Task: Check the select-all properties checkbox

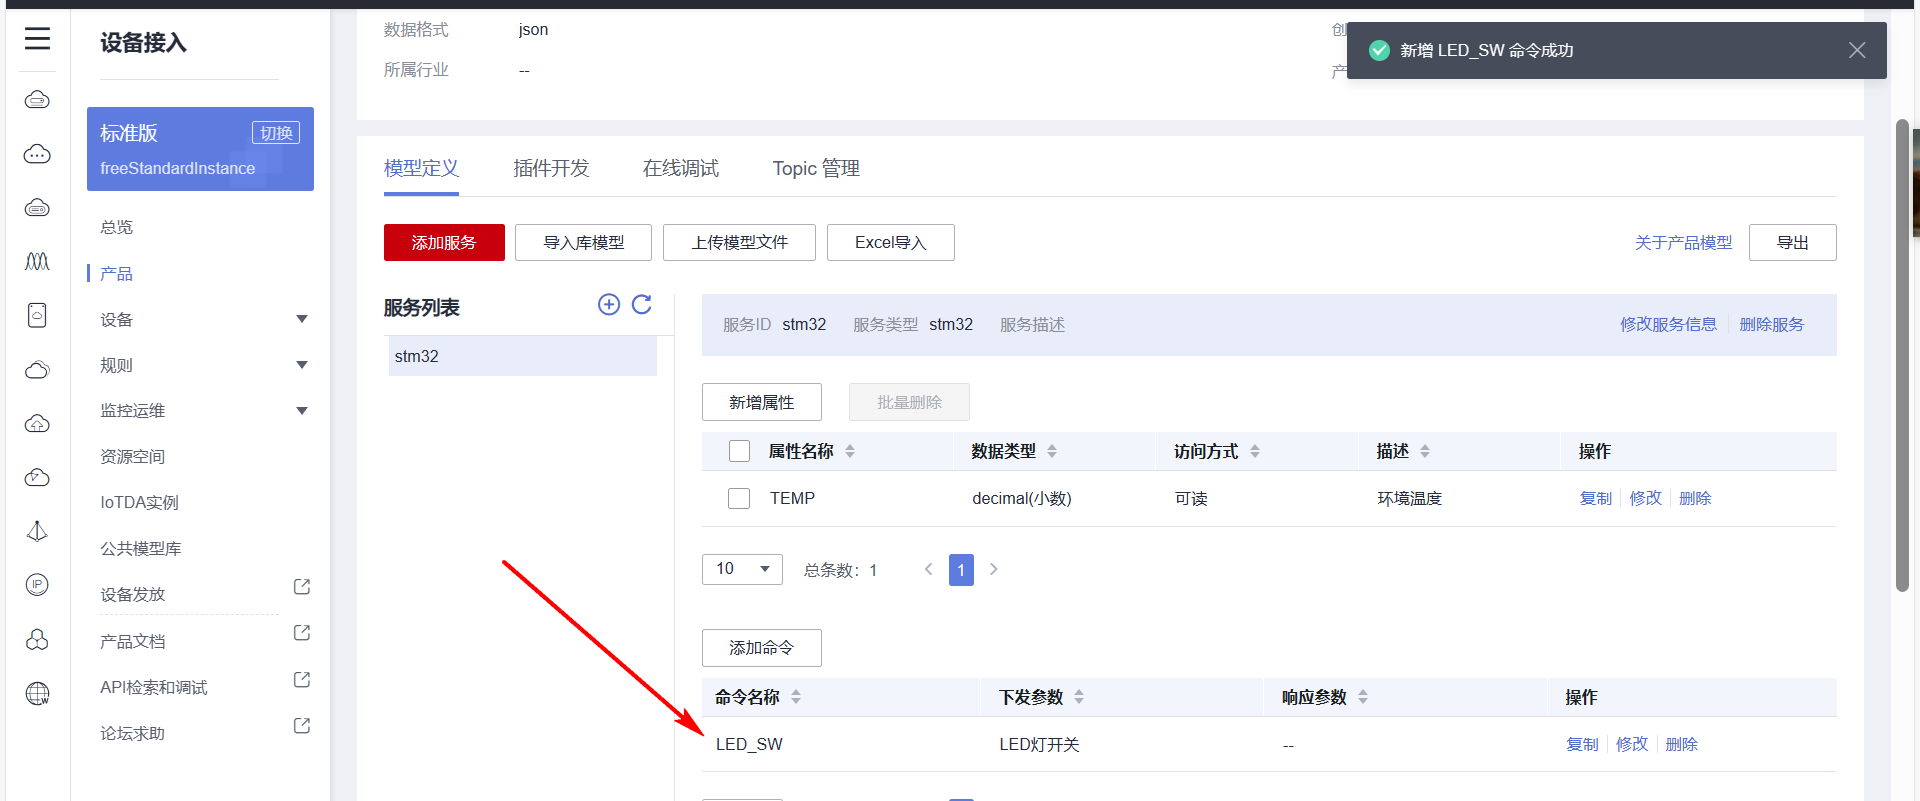Action: pyautogui.click(x=739, y=451)
